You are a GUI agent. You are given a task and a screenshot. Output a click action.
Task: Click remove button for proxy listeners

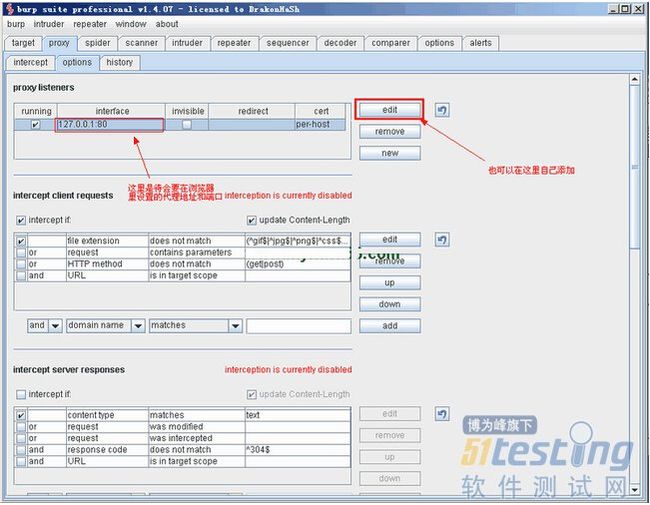390,131
